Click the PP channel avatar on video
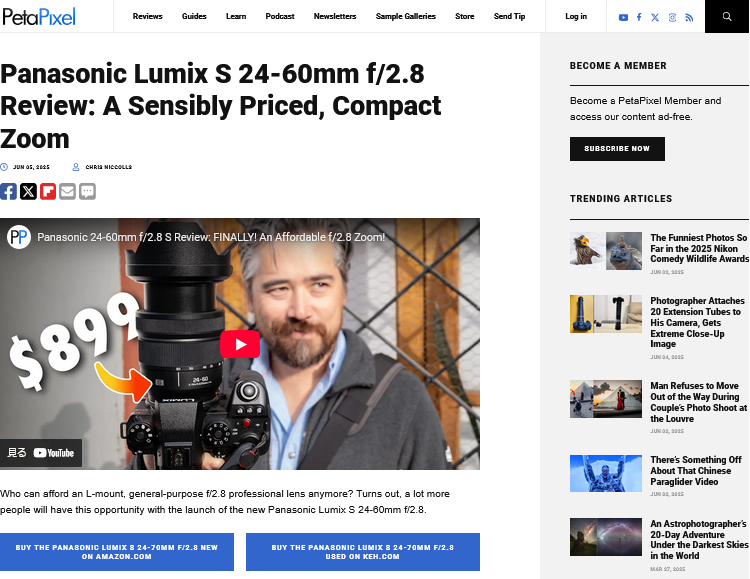Screen dimensions: 750x579 click(19, 237)
